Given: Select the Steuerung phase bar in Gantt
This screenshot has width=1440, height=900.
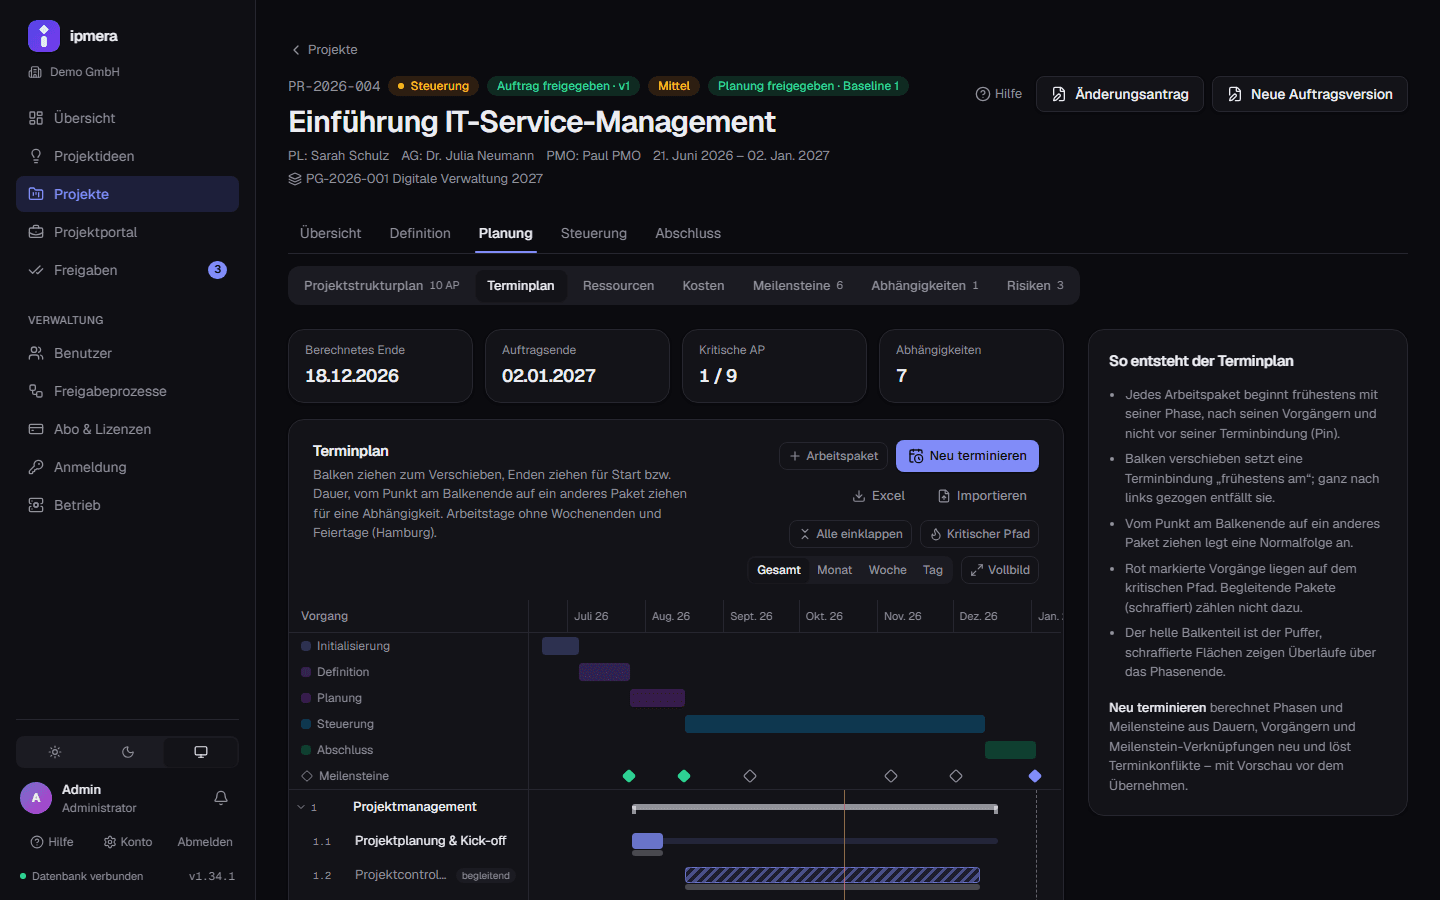Looking at the screenshot, I should coord(835,724).
